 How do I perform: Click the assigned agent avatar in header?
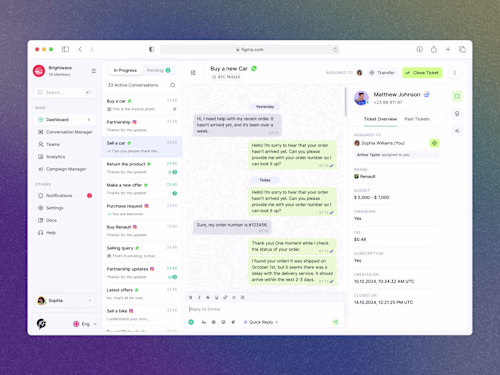coord(359,73)
